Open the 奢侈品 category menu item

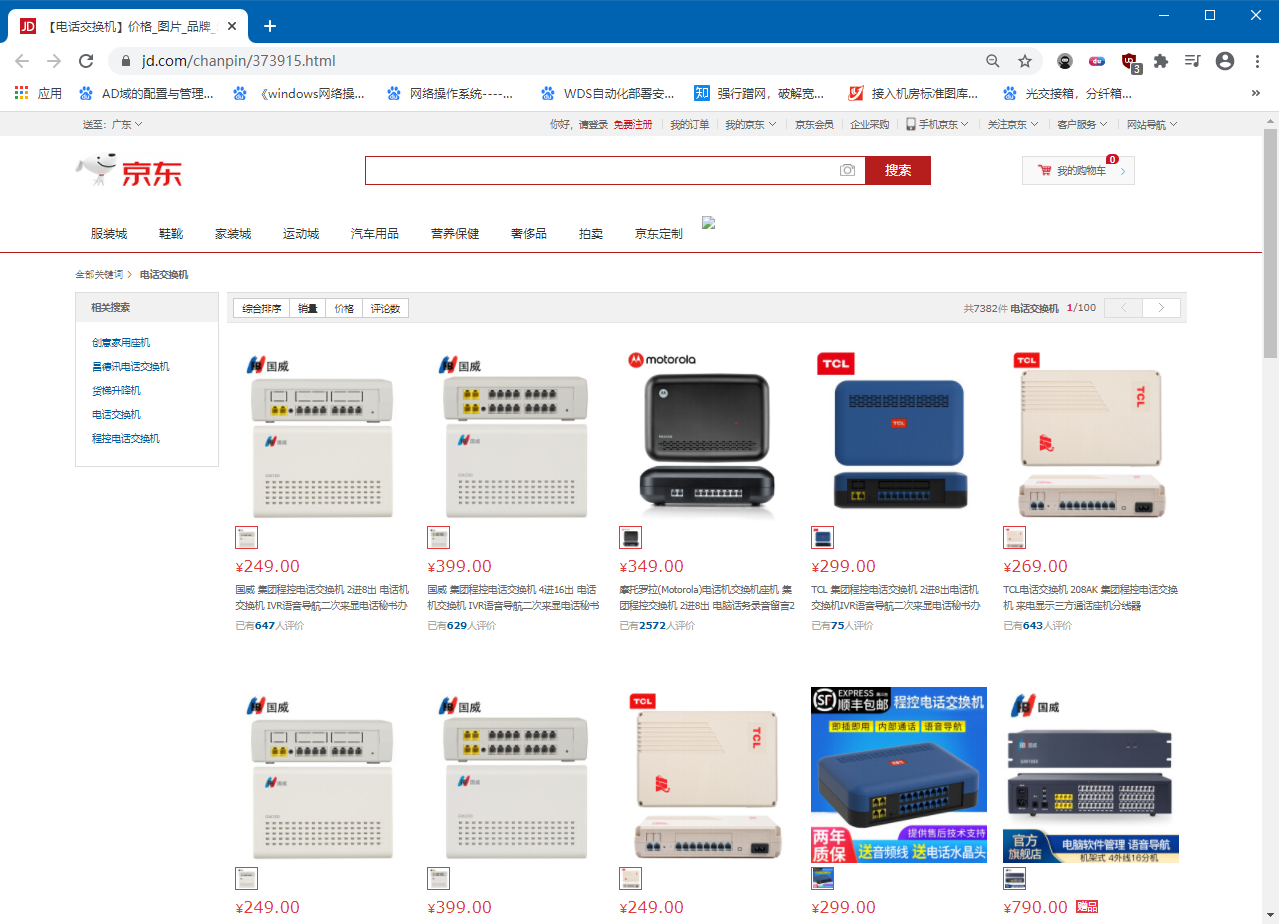(x=529, y=234)
